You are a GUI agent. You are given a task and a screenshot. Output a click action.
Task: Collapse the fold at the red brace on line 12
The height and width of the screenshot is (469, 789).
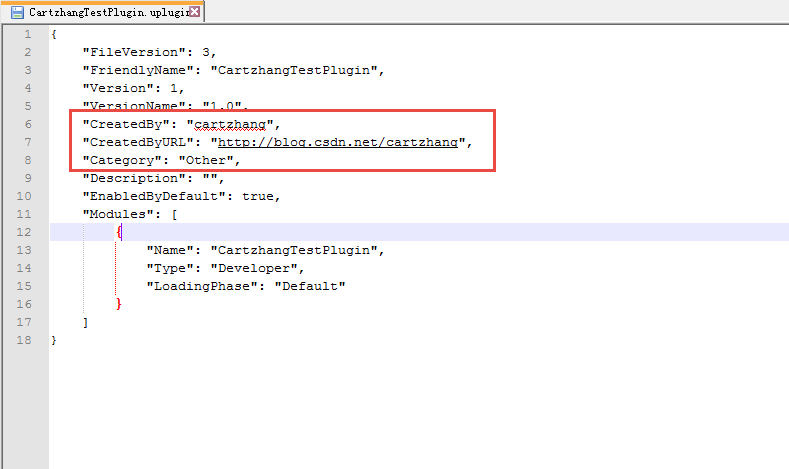tap(119, 232)
